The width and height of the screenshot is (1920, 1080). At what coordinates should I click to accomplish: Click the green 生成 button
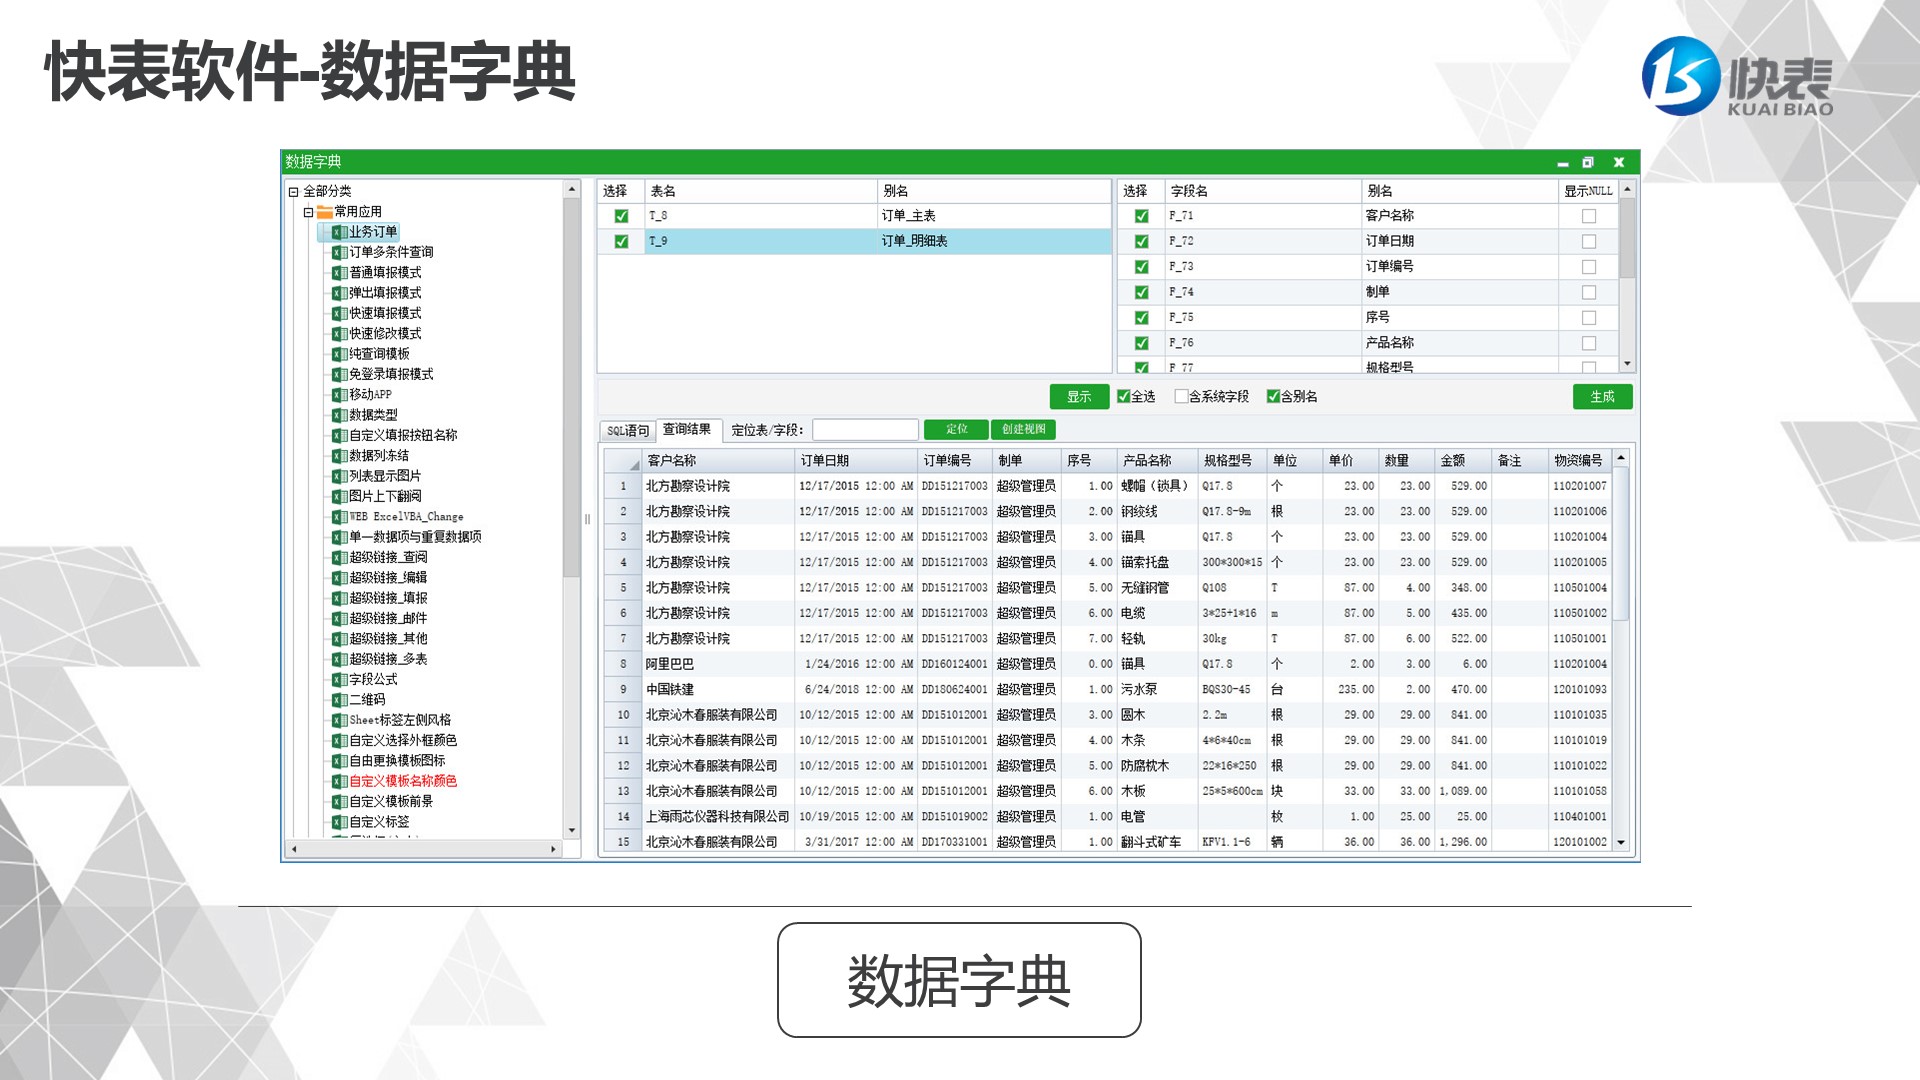click(x=1603, y=397)
